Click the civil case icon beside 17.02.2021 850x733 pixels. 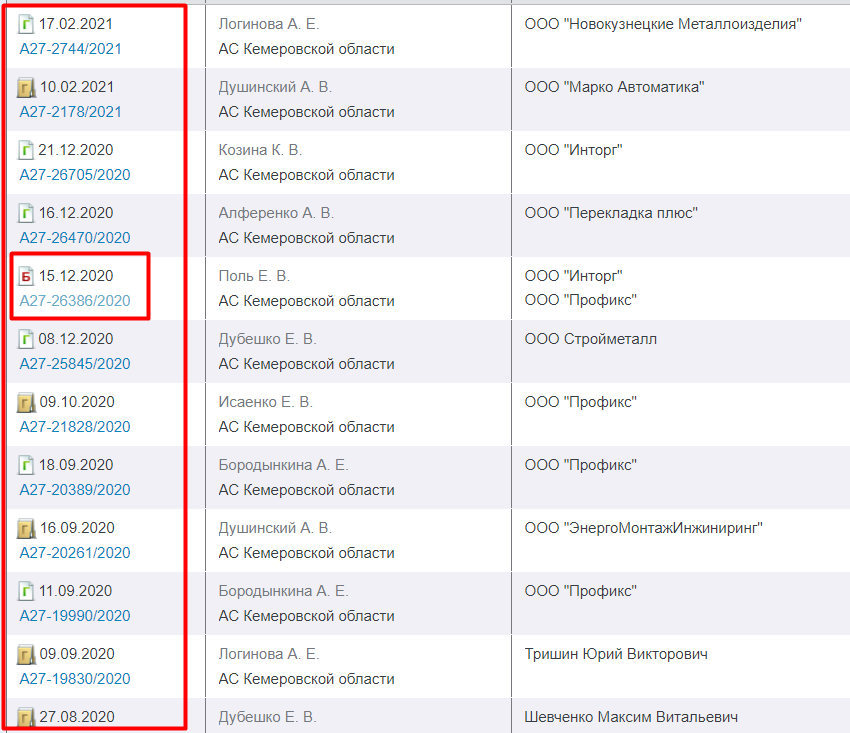pos(27,25)
